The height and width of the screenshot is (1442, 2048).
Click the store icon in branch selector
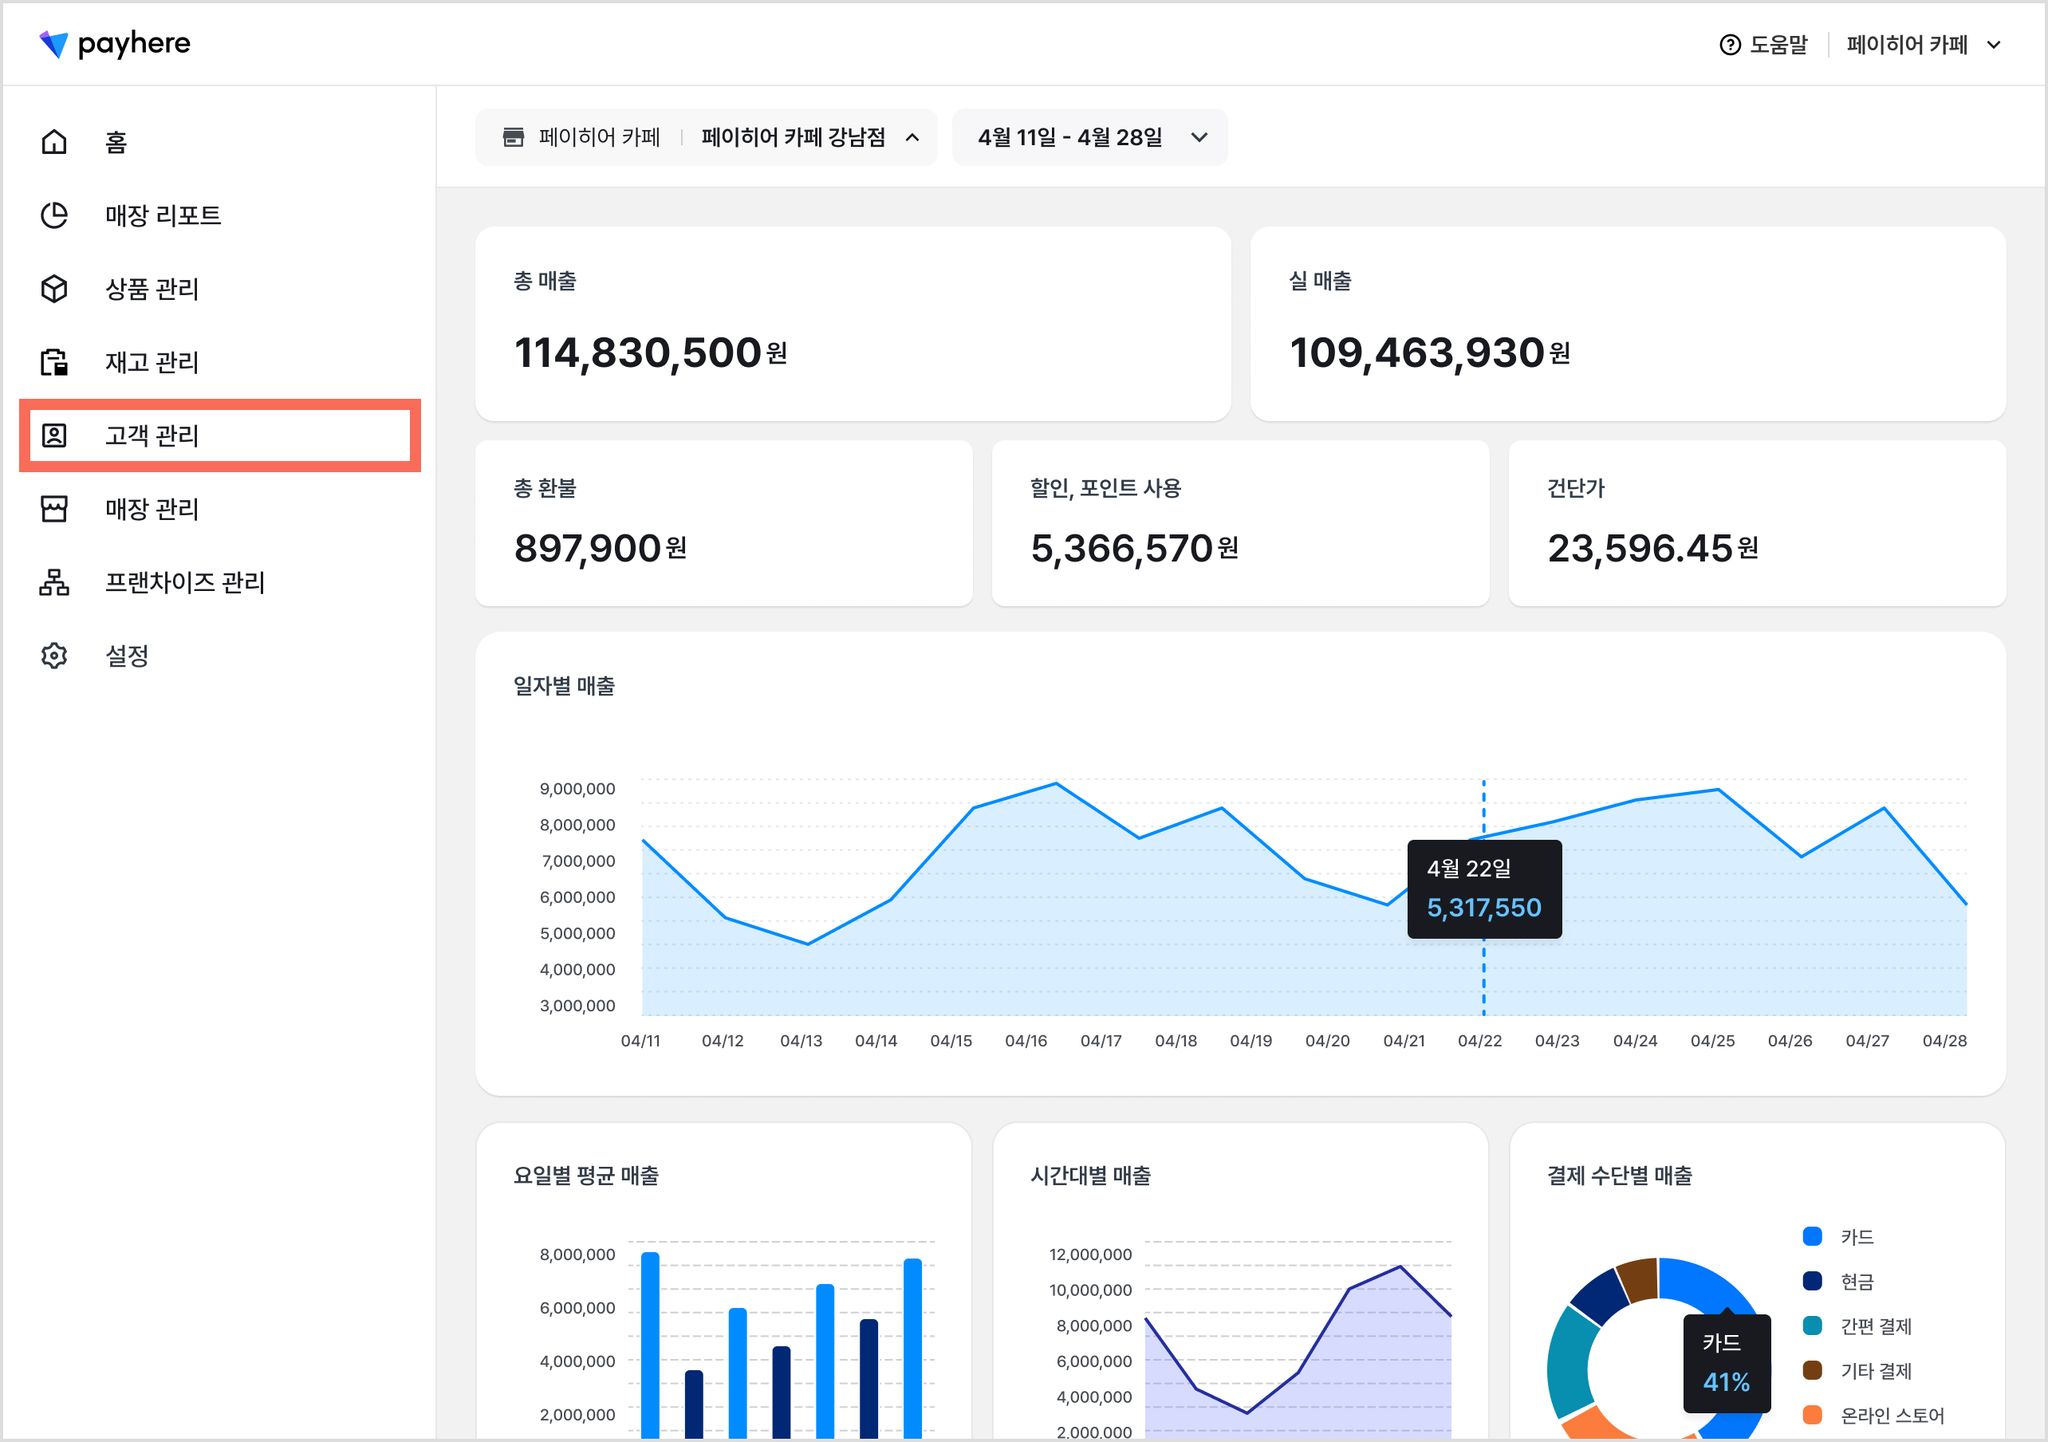[513, 137]
